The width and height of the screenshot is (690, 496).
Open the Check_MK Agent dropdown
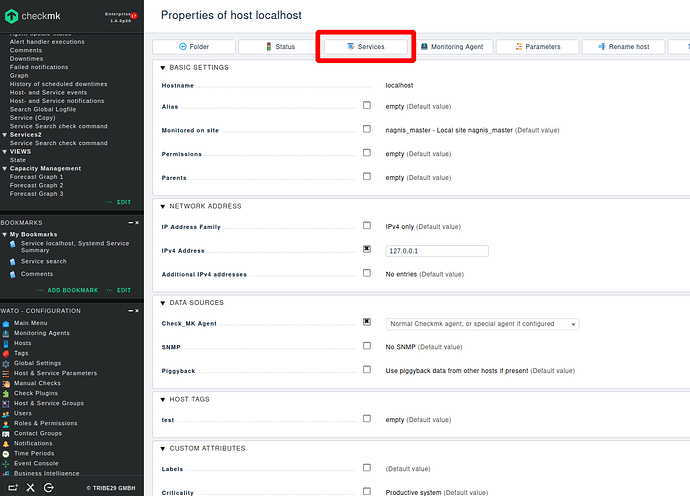[483, 324]
